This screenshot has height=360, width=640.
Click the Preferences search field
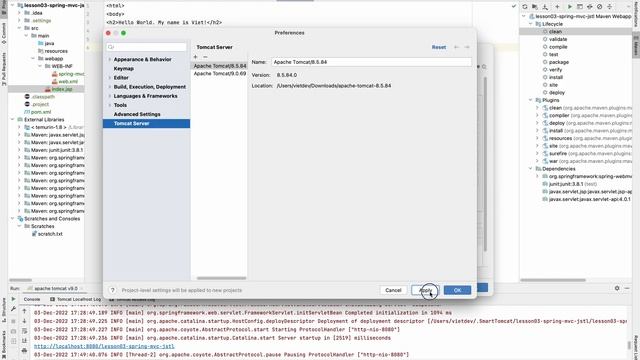click(x=147, y=47)
